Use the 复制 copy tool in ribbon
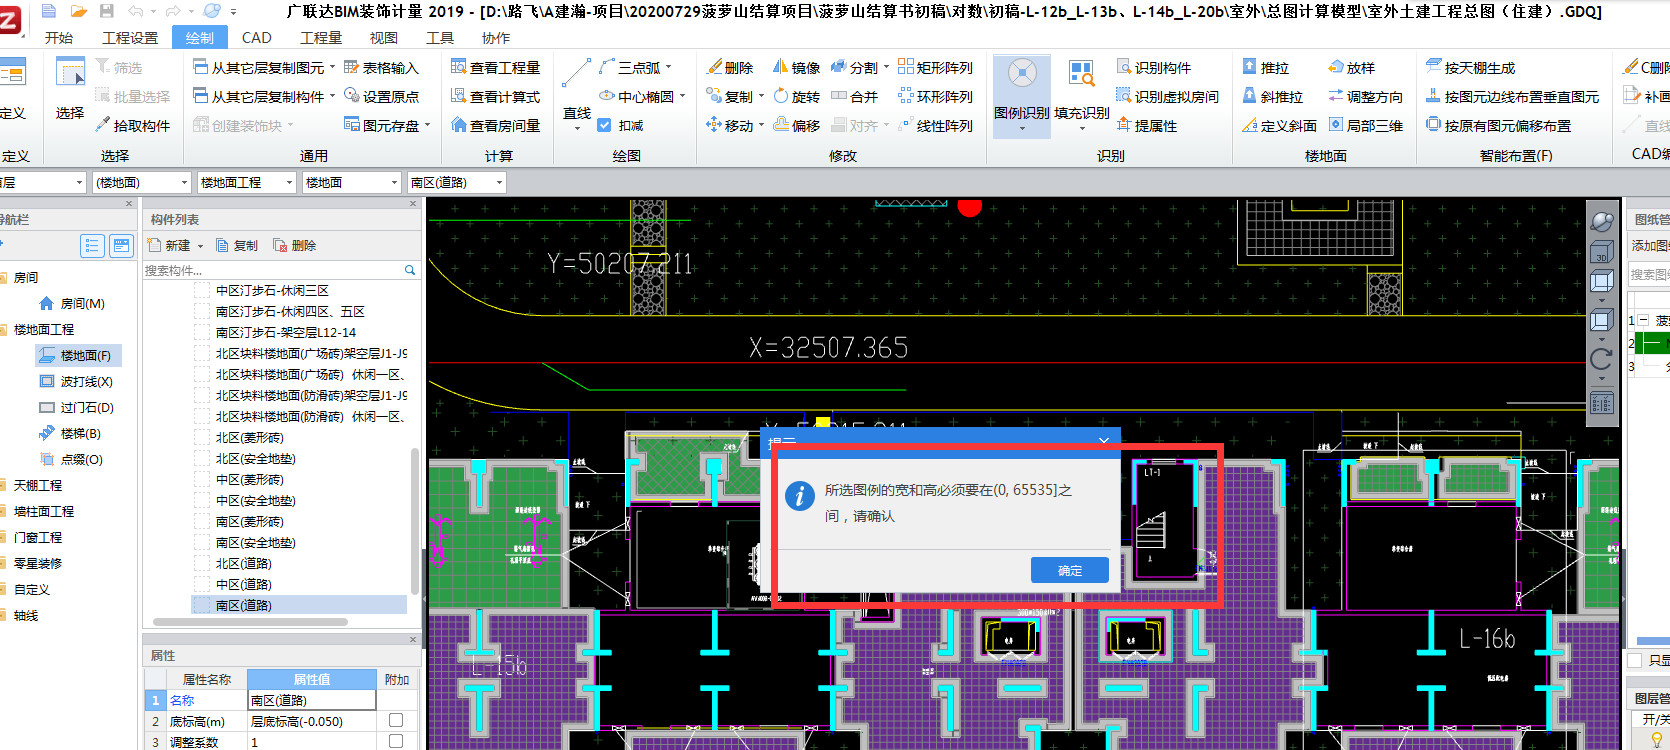 (734, 96)
